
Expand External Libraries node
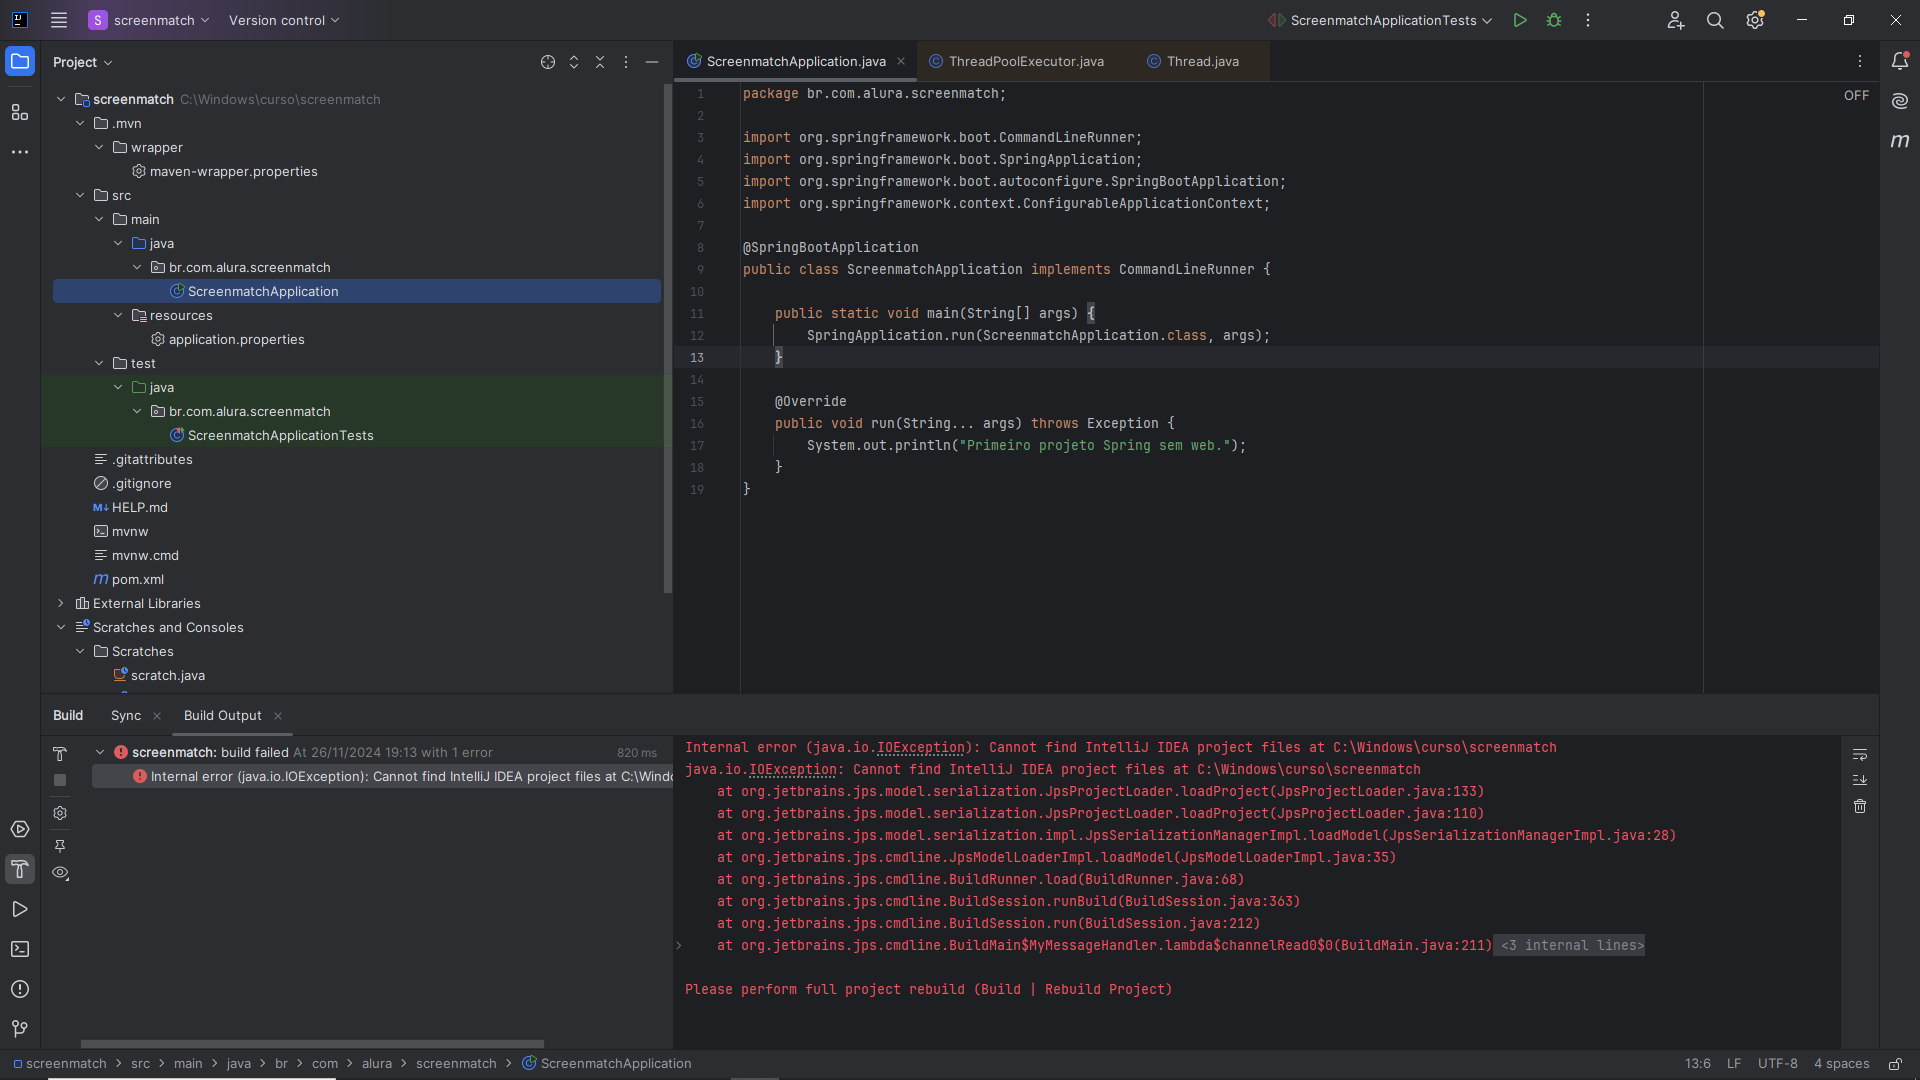[61, 603]
